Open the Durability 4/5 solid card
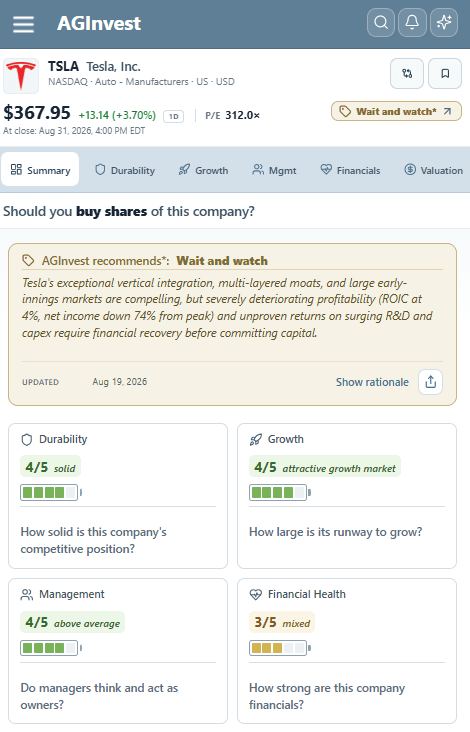 pyautogui.click(x=118, y=496)
